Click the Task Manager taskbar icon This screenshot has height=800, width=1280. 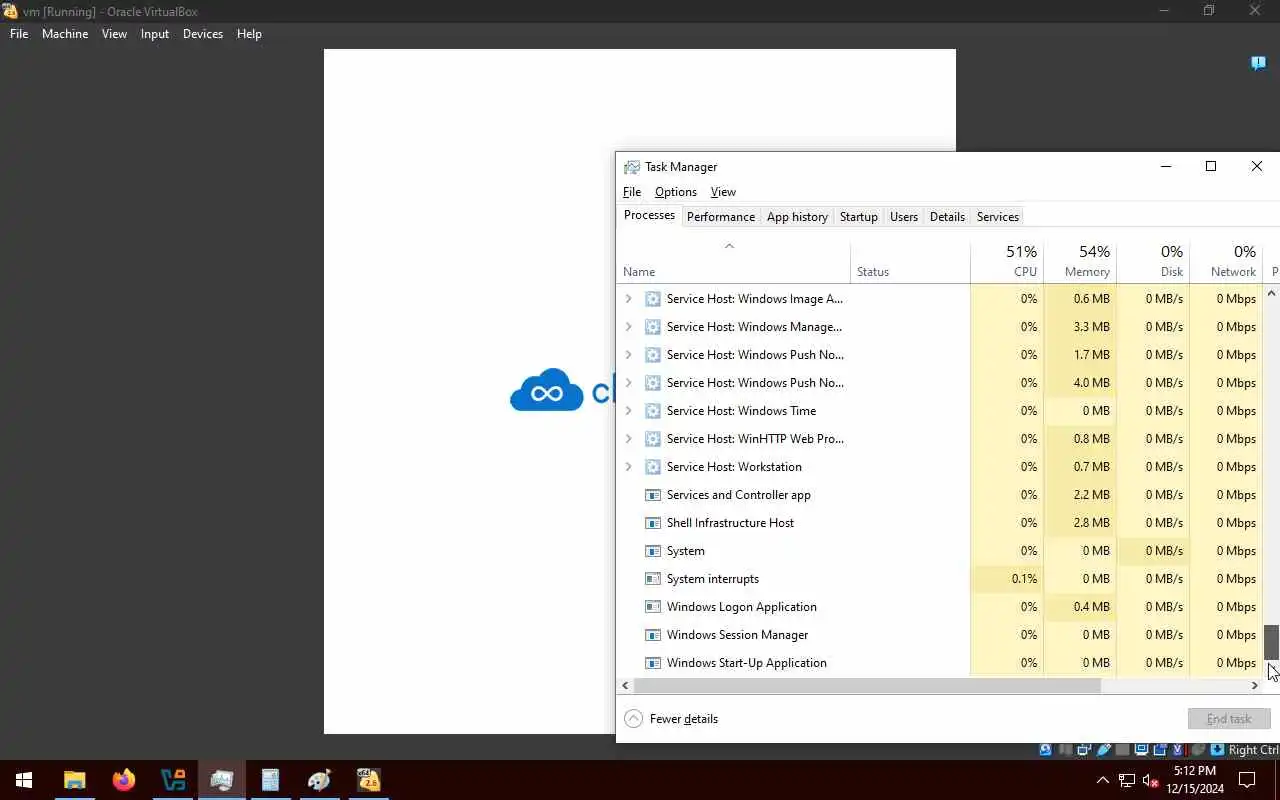point(222,780)
